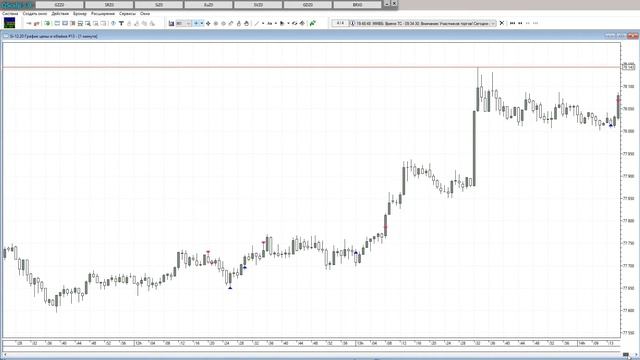Image resolution: width=640 pixels, height=360 pixels.
Task: Click the chart save icon before interval box
Action: point(171,24)
